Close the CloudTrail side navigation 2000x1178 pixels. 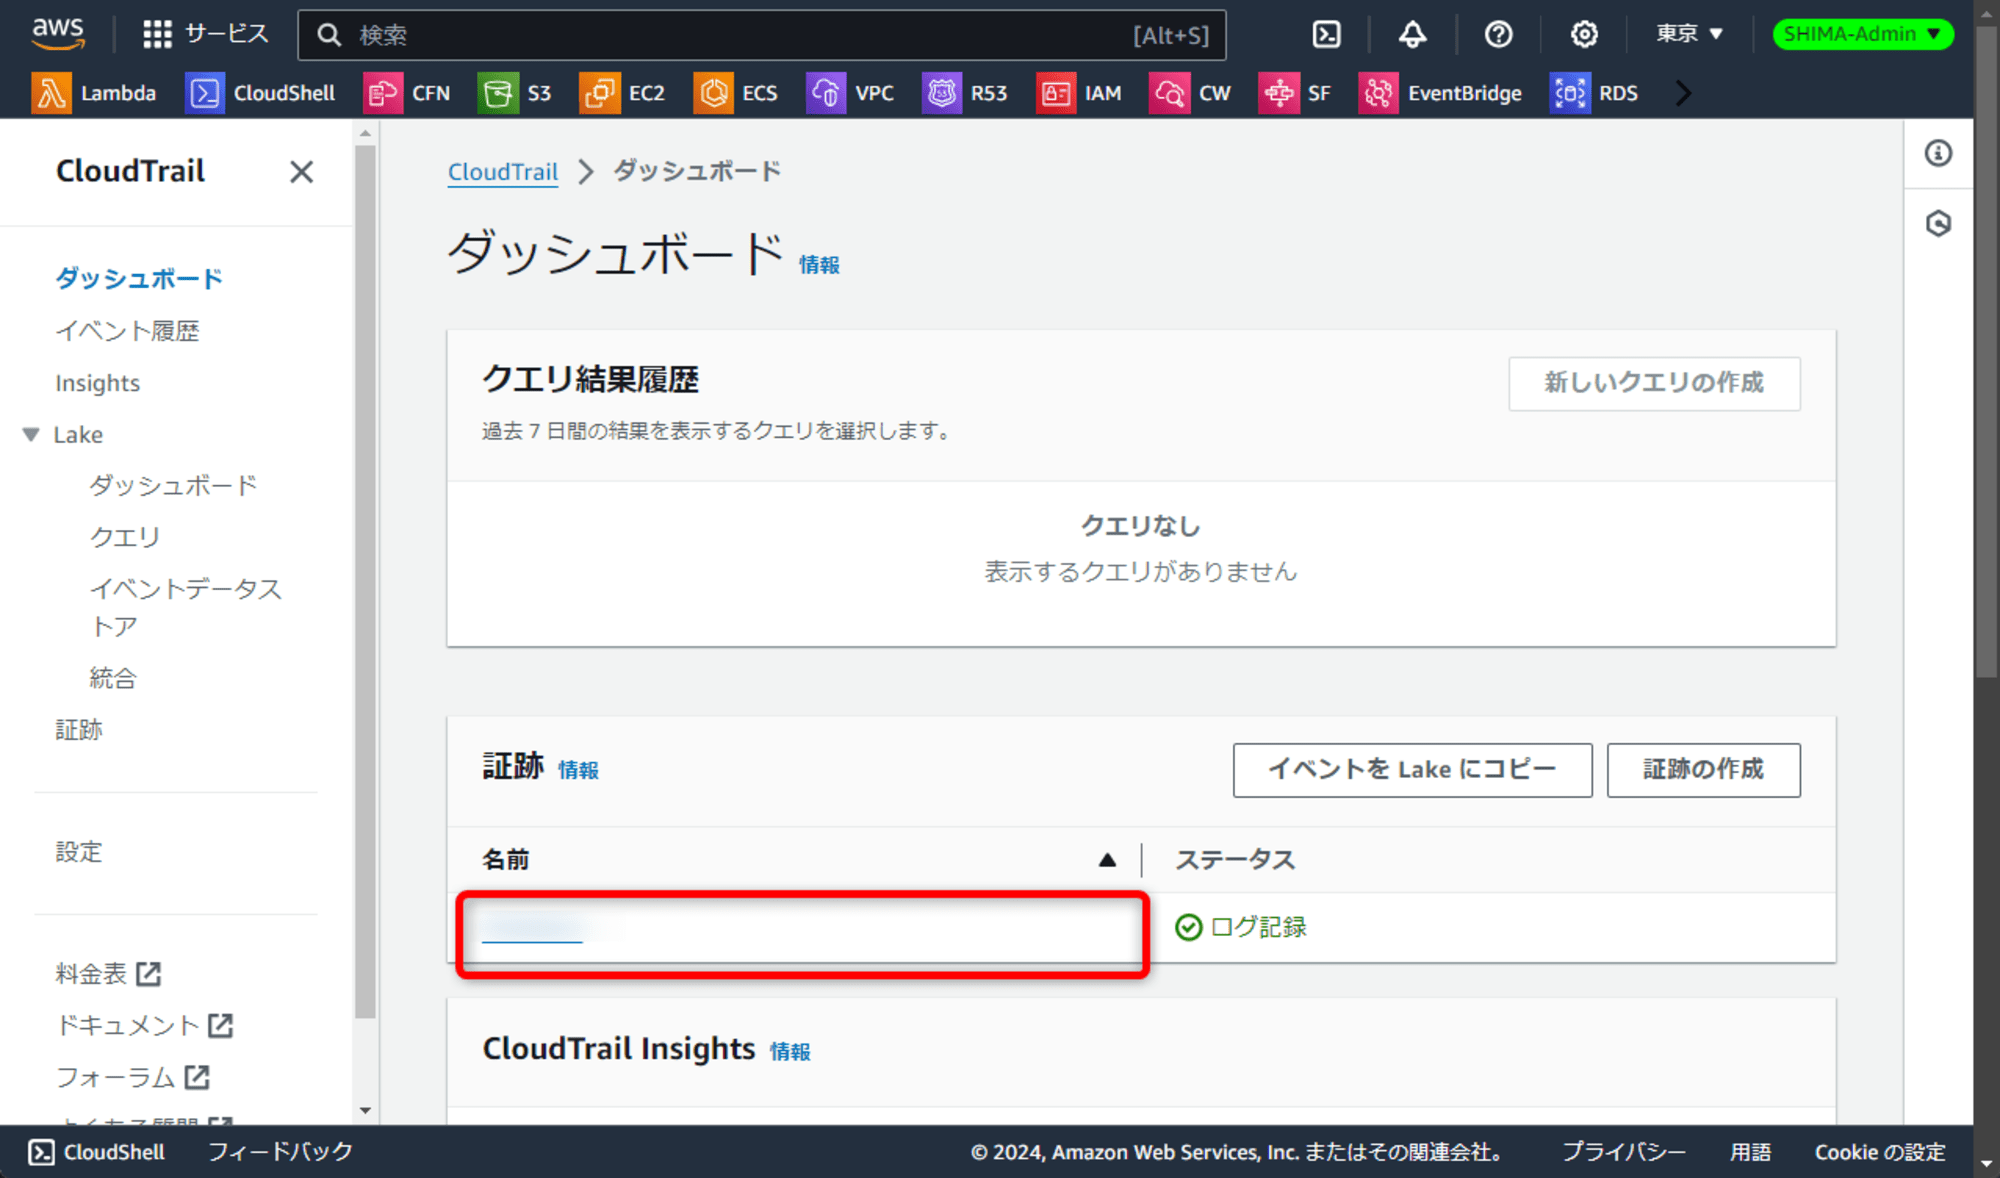[301, 172]
